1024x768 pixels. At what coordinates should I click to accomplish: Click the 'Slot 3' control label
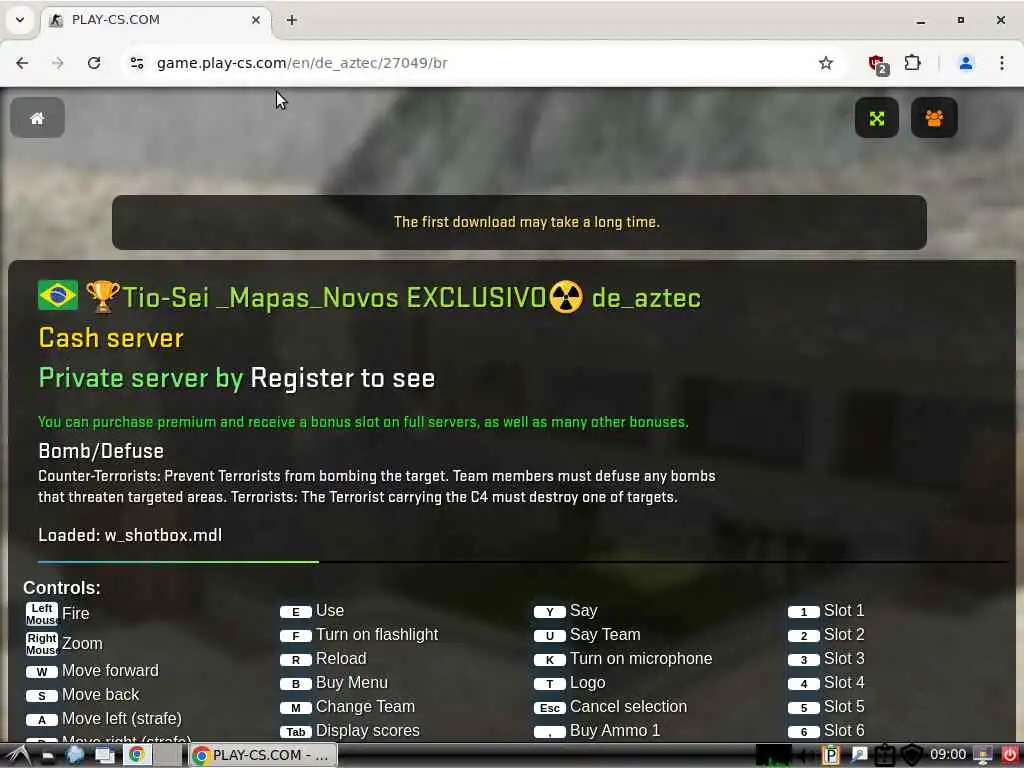point(844,659)
